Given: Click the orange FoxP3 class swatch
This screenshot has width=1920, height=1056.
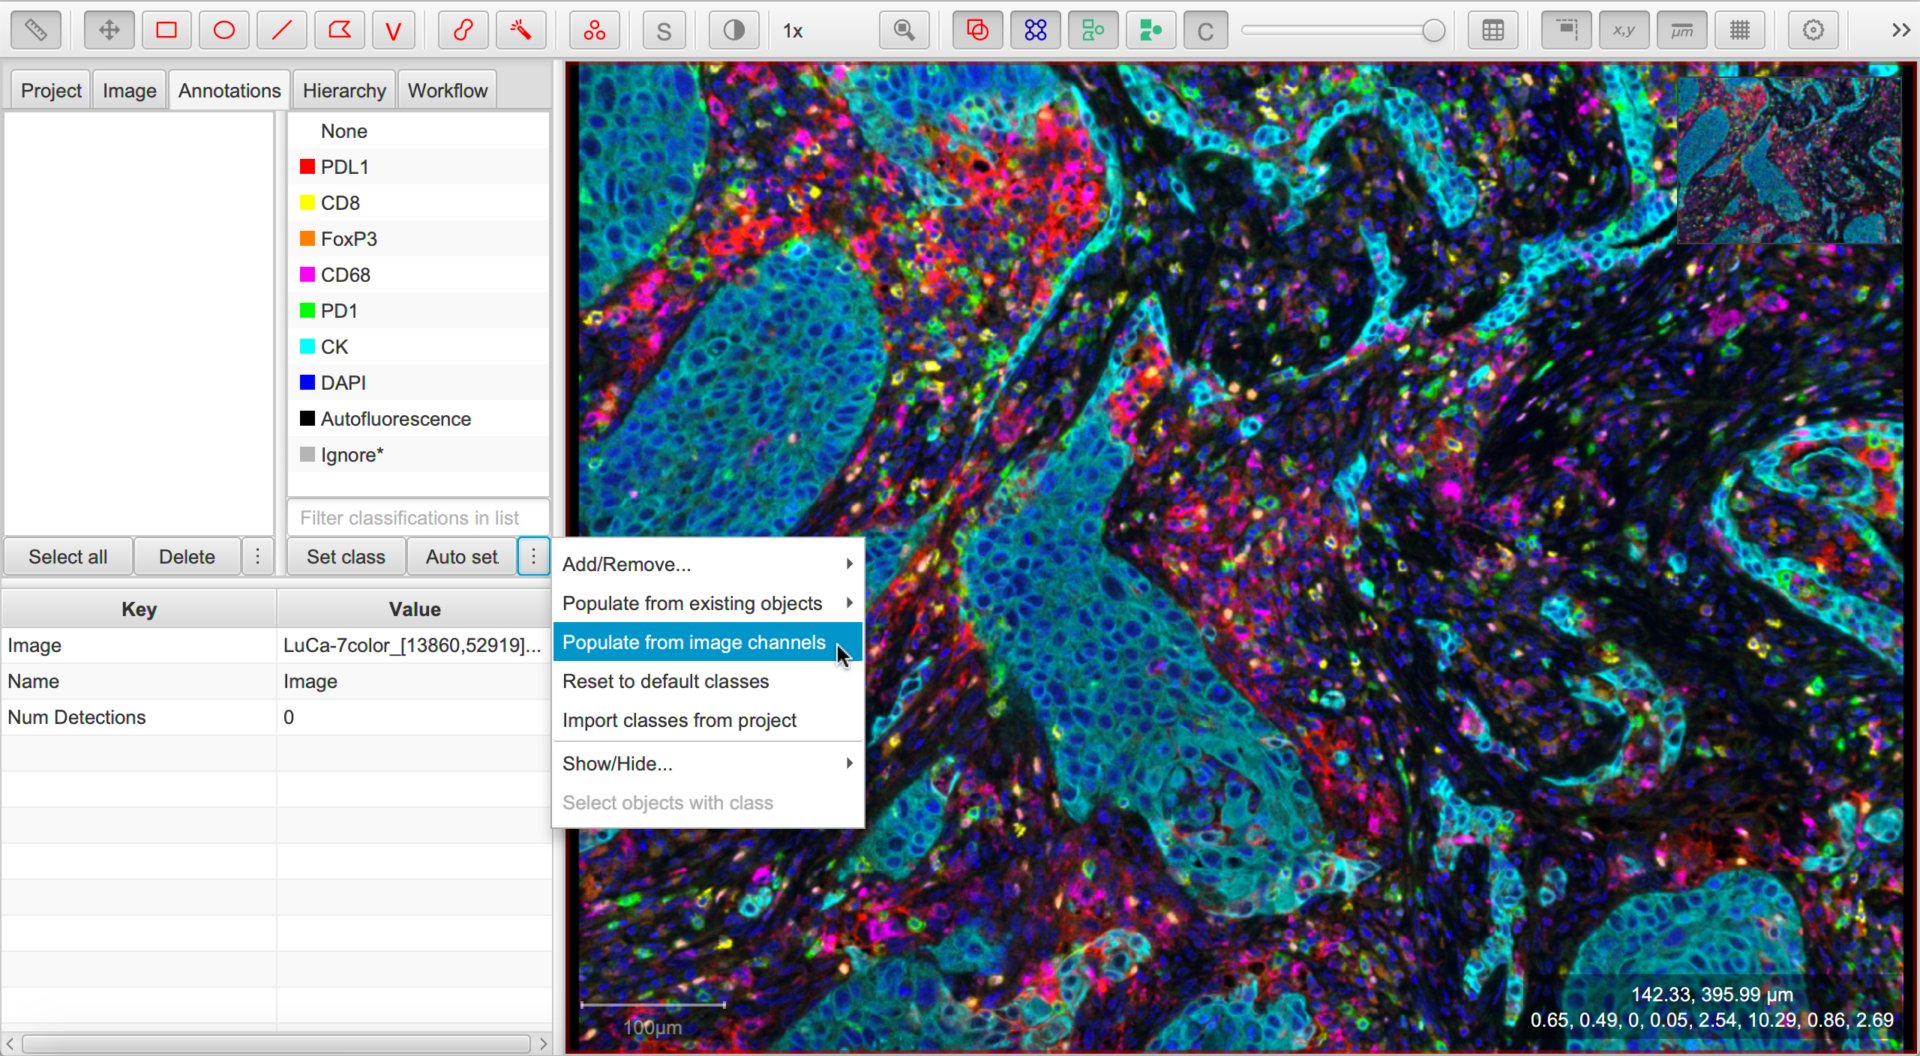Looking at the screenshot, I should (x=308, y=239).
